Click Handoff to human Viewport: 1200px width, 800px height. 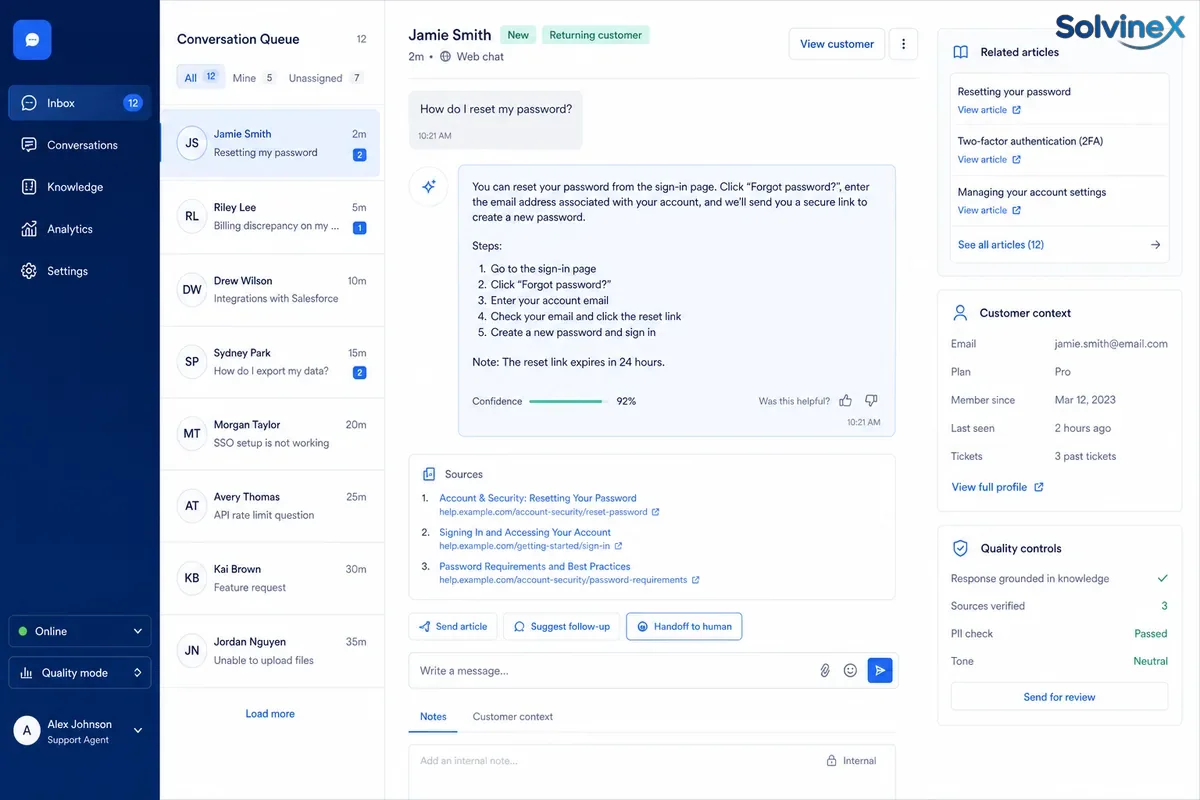tap(684, 627)
